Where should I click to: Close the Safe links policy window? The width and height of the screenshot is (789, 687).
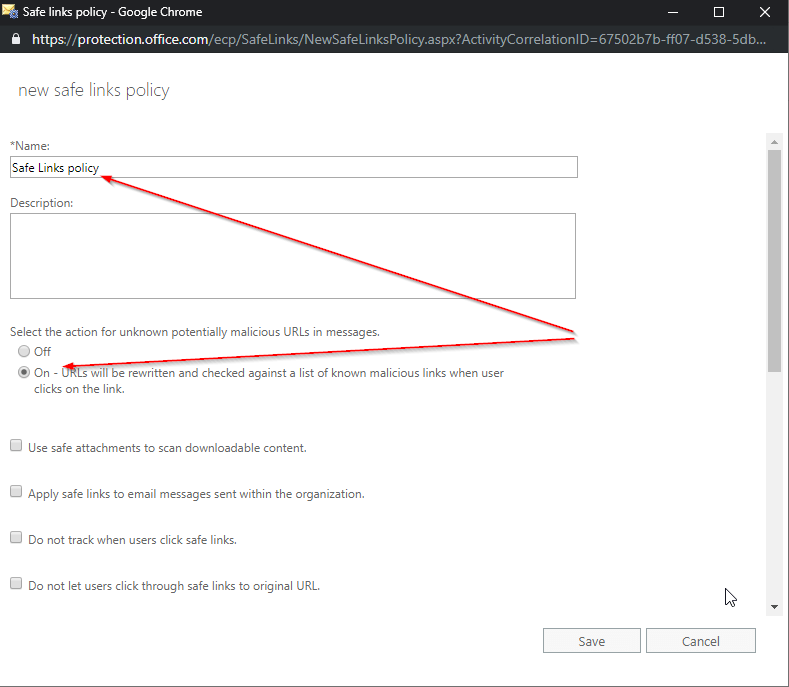click(765, 13)
